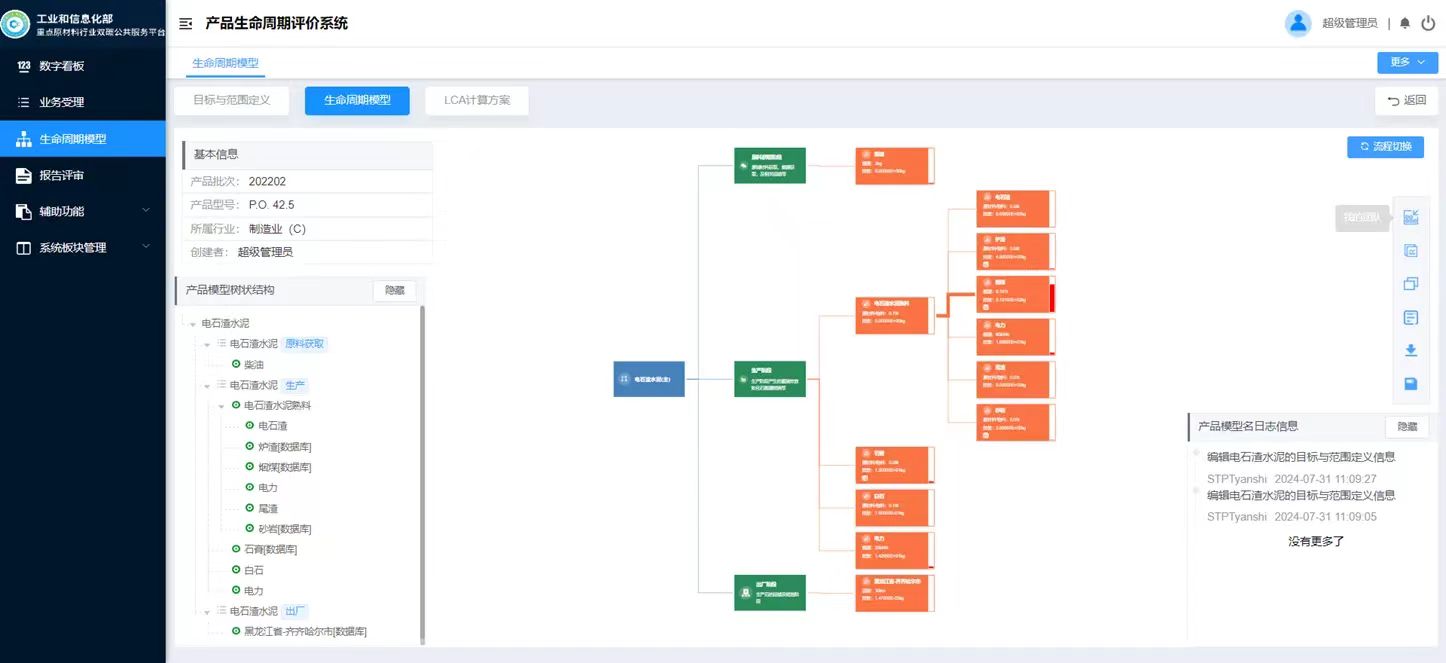Click the overlapping squares copy icon
The width and height of the screenshot is (1446, 663).
click(x=1411, y=284)
